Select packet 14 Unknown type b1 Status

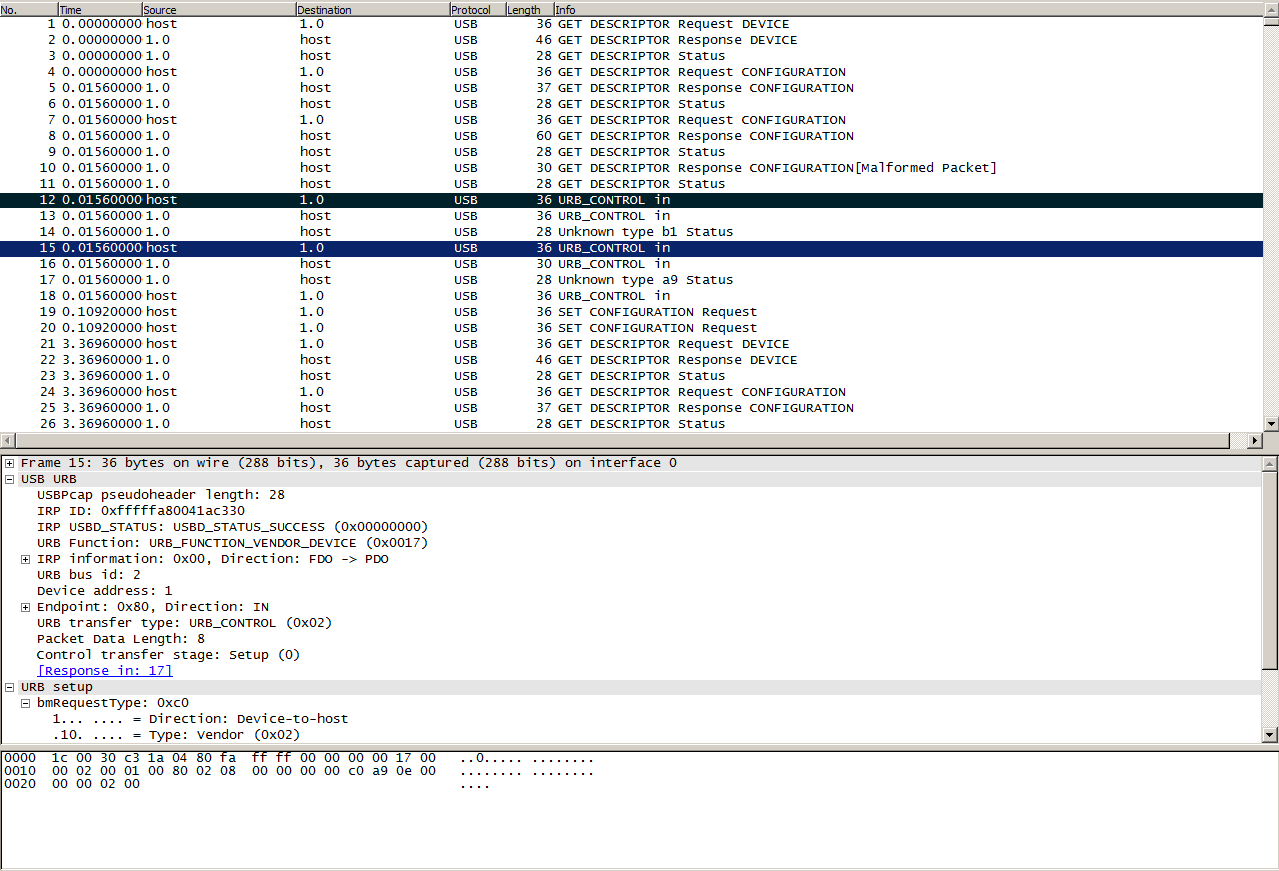600,232
